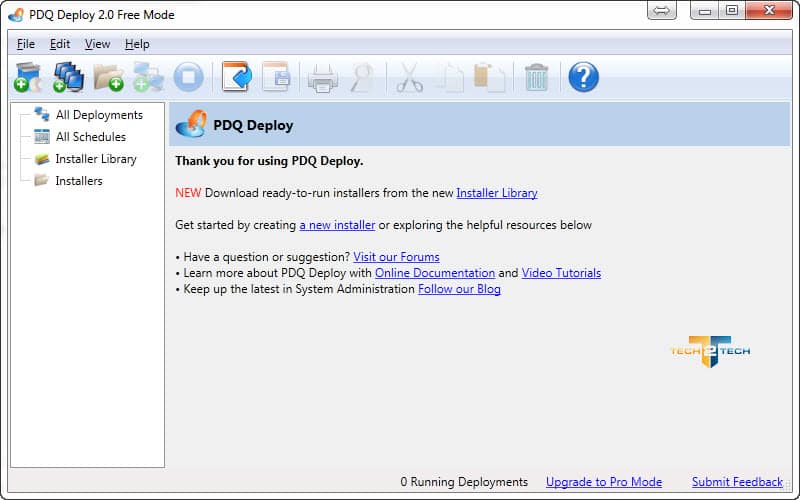Open the Video Tutorials link
This screenshot has width=800, height=500.
(x=561, y=273)
